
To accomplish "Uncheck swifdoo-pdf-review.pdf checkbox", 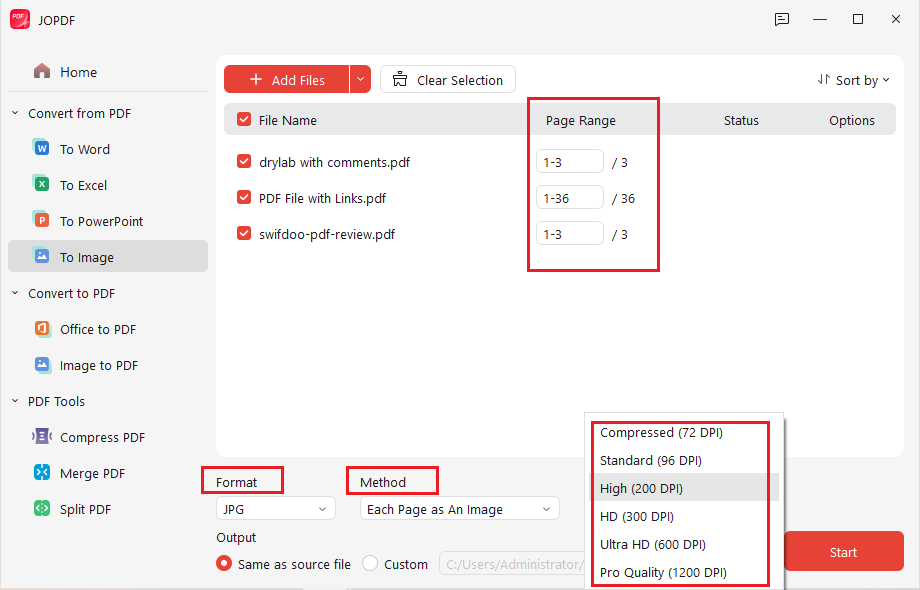I will (x=244, y=233).
